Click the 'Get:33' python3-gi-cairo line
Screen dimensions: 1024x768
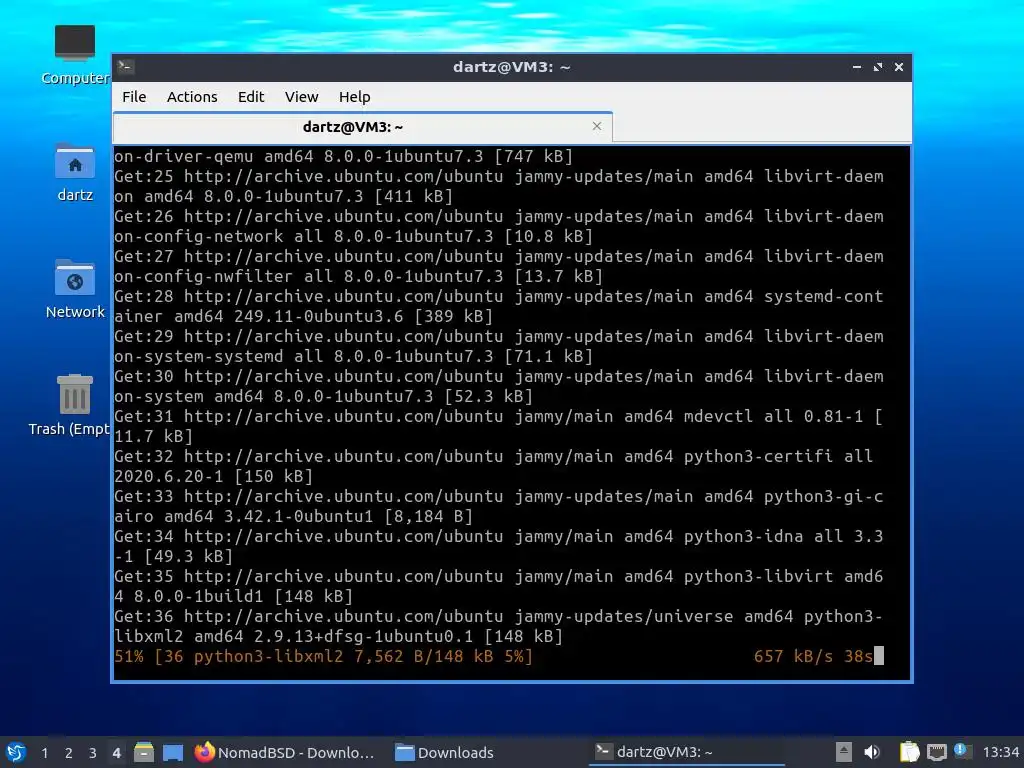[498, 506]
